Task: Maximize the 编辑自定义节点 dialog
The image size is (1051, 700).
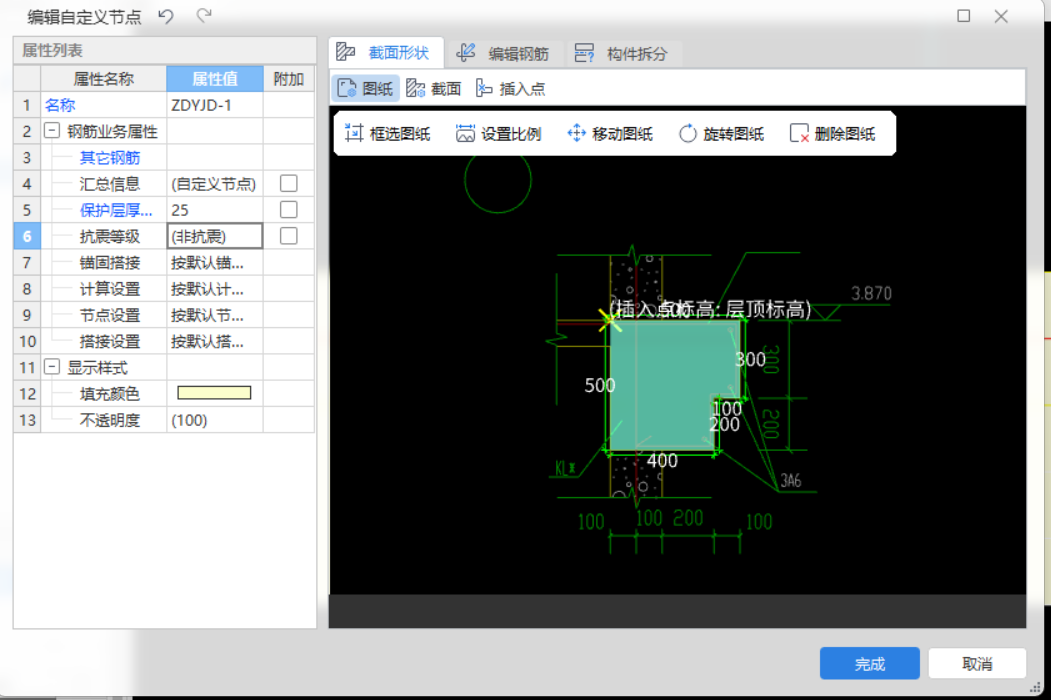Action: tap(963, 16)
